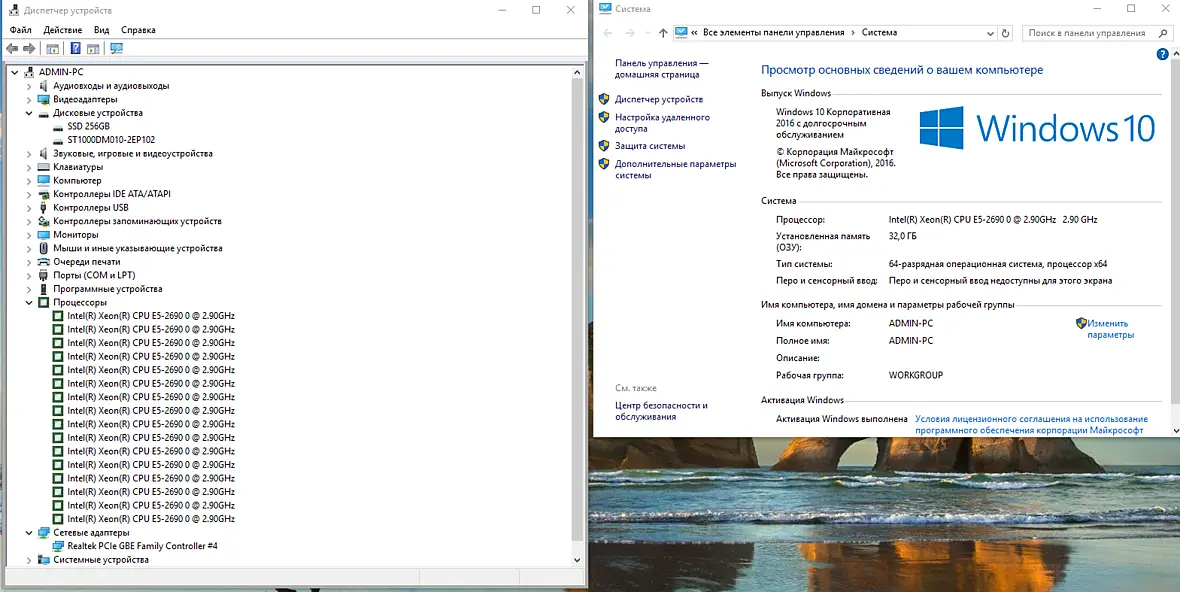Image resolution: width=1180 pixels, height=592 pixels.
Task: Click the Очереди печати printer icon
Action: coord(44,262)
